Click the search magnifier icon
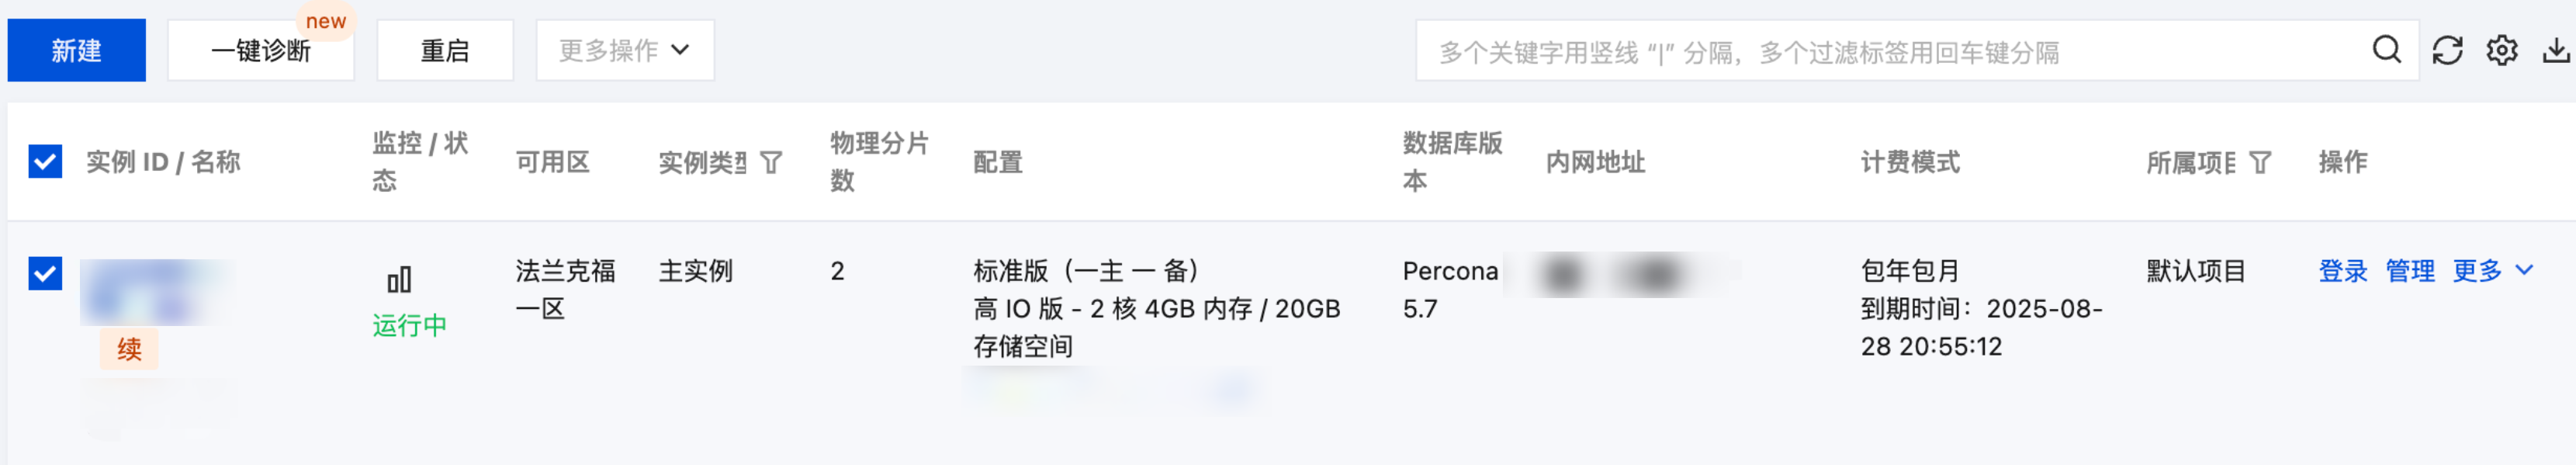2576x465 pixels. [2386, 50]
